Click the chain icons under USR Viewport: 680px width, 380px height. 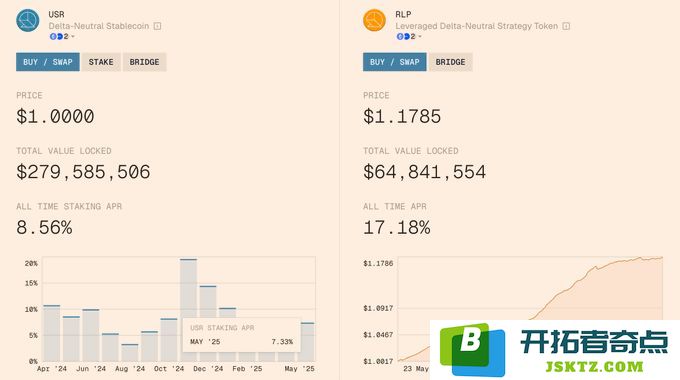[x=56, y=36]
